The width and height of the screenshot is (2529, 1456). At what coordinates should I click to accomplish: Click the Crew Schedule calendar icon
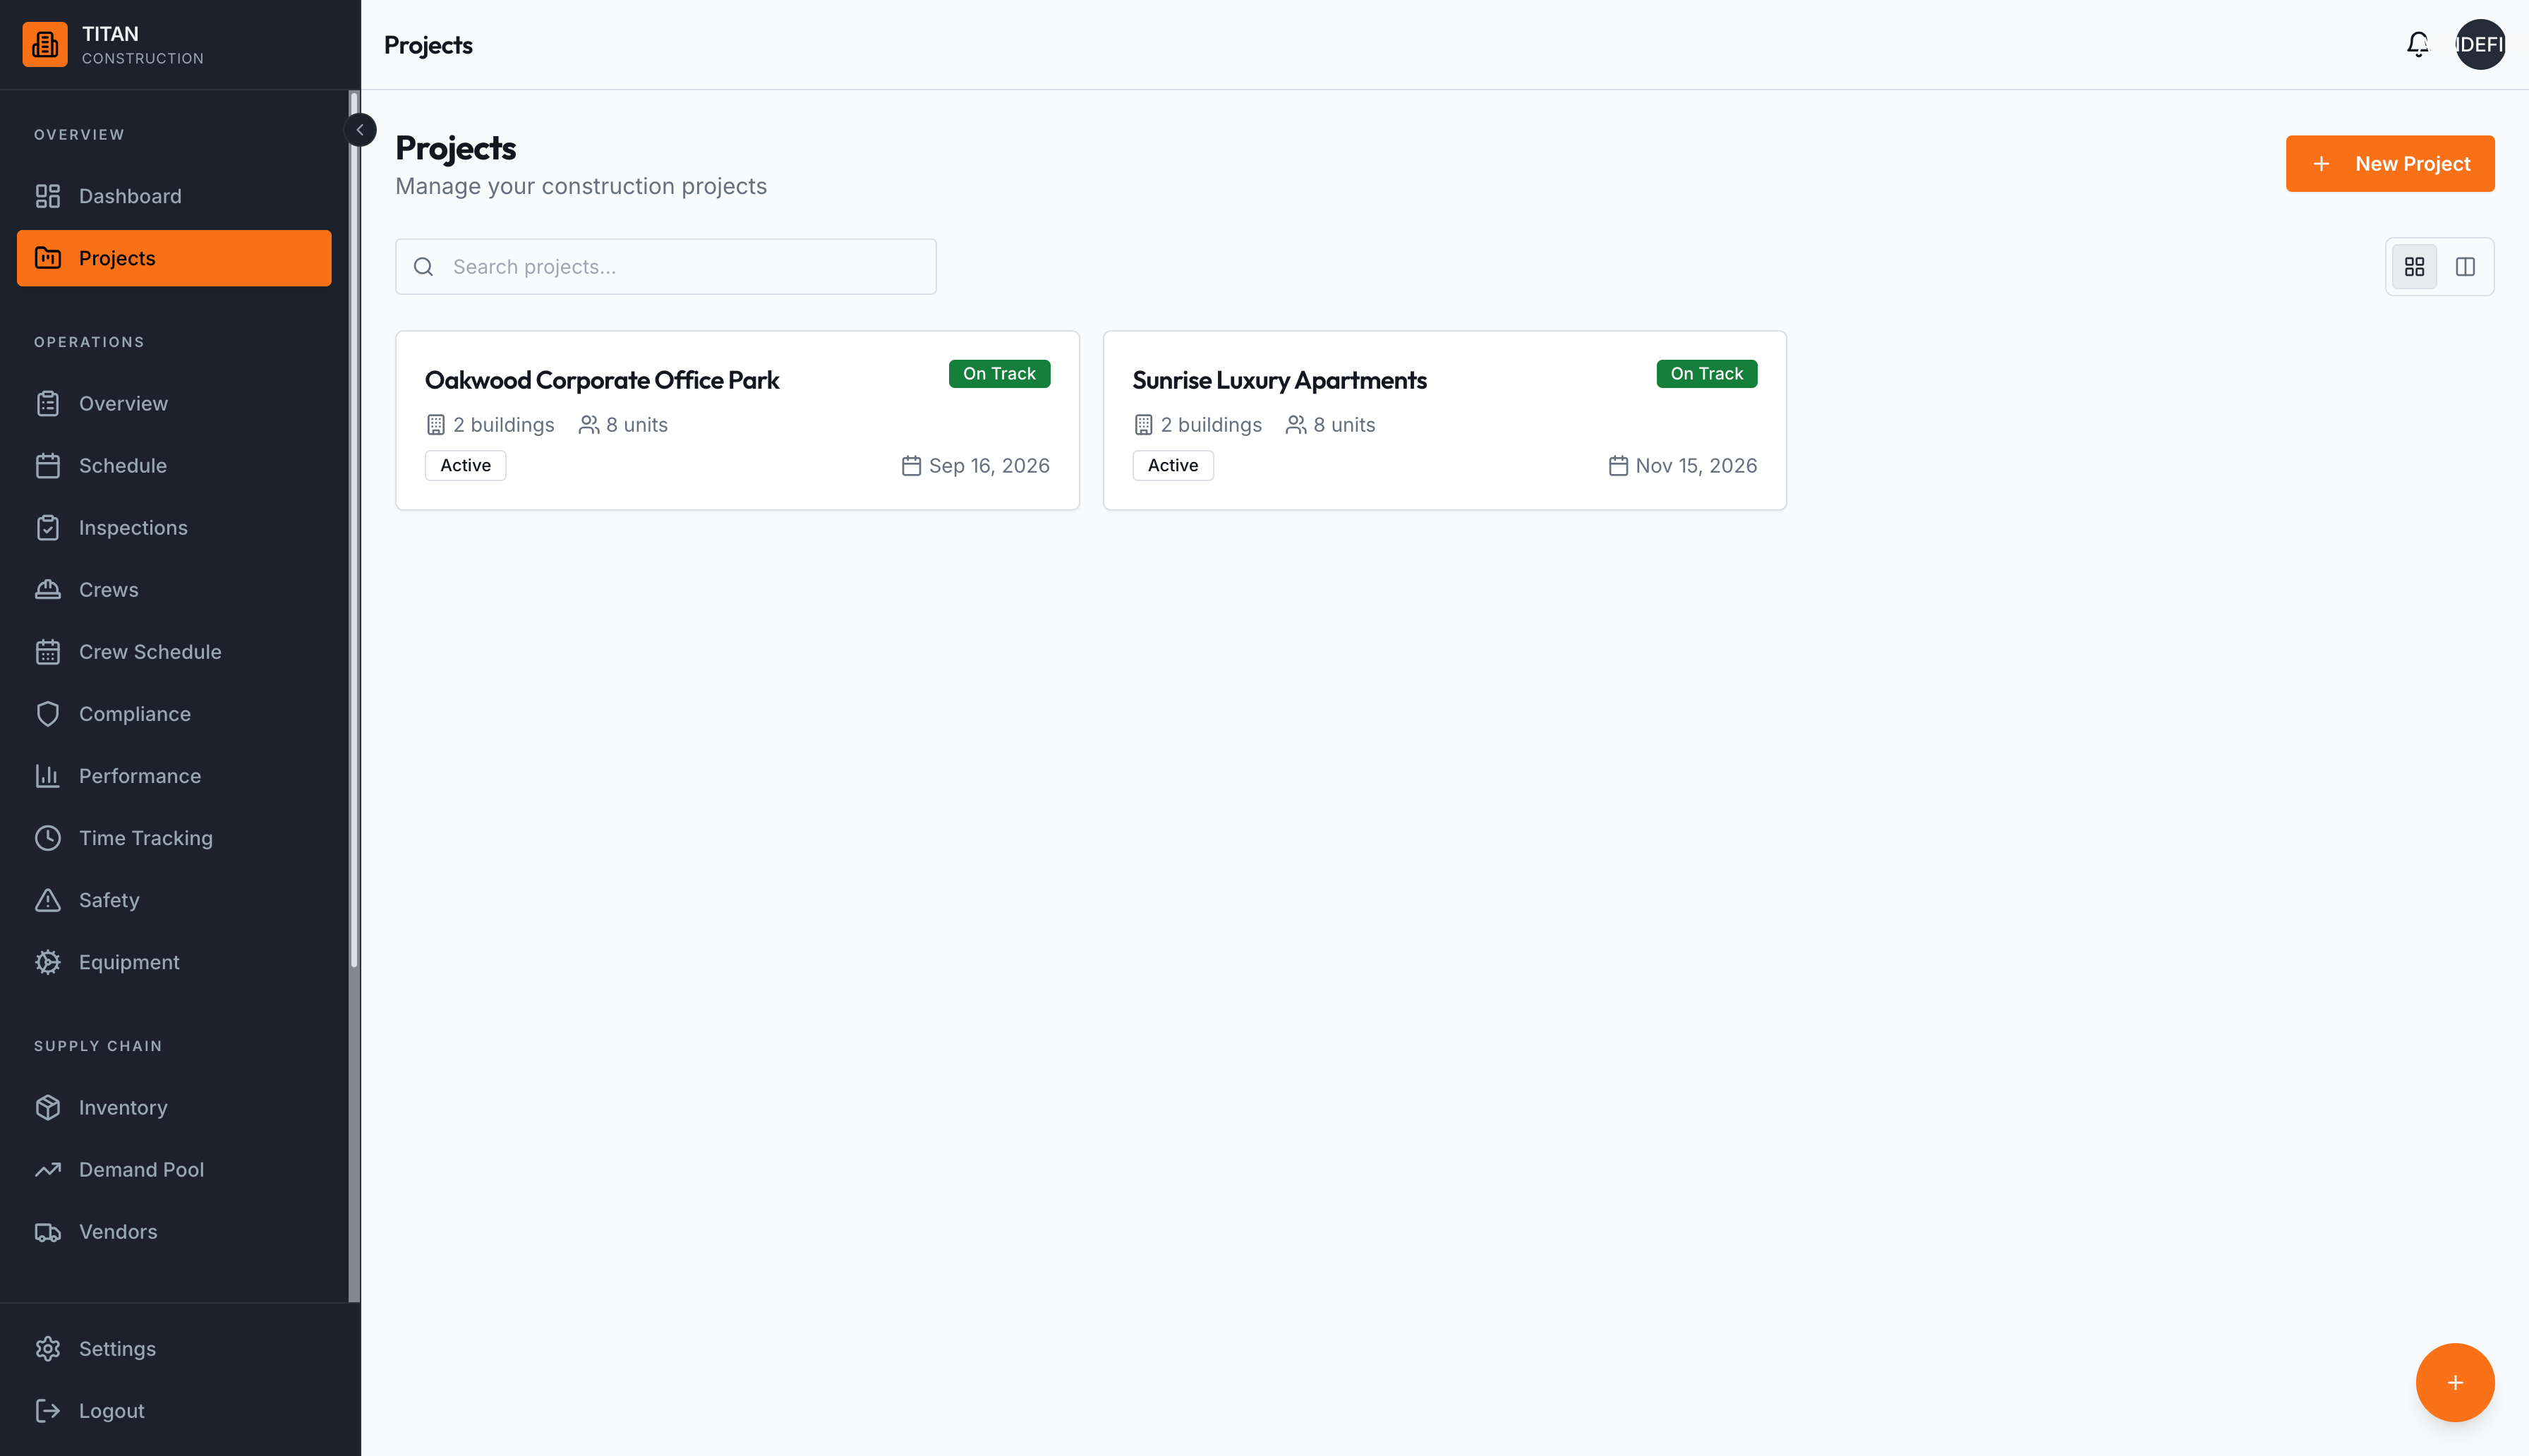tap(48, 651)
